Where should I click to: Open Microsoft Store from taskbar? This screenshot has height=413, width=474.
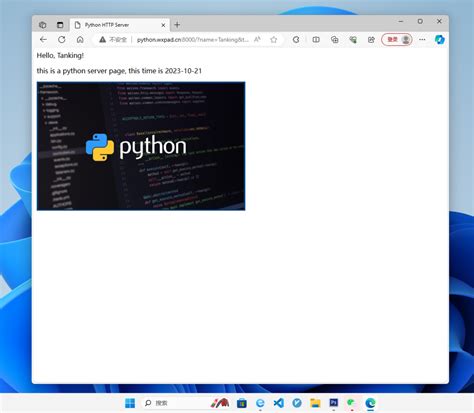point(242,403)
